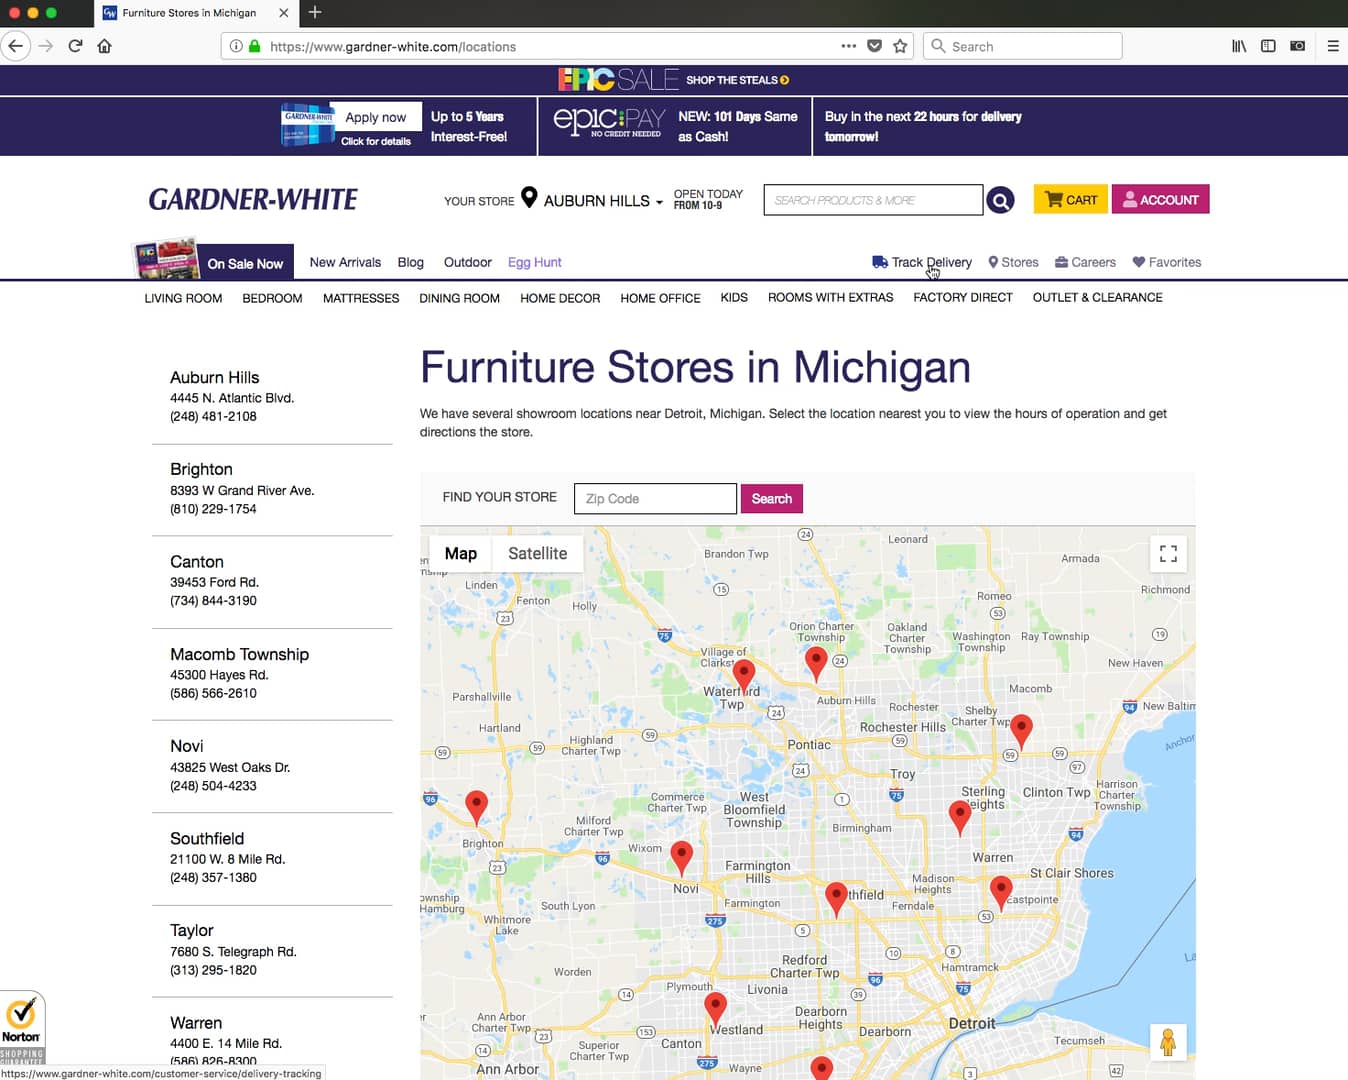Bookmark this page with the star
This screenshot has width=1348, height=1080.
click(x=900, y=46)
